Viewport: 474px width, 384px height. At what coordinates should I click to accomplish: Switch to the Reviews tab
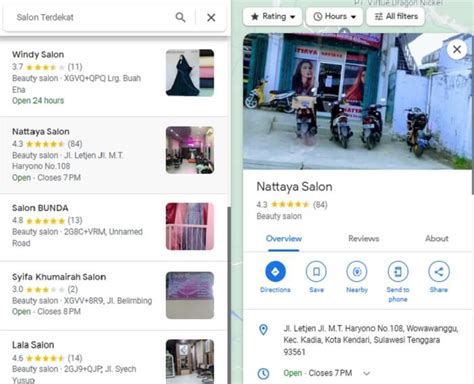pos(364,239)
